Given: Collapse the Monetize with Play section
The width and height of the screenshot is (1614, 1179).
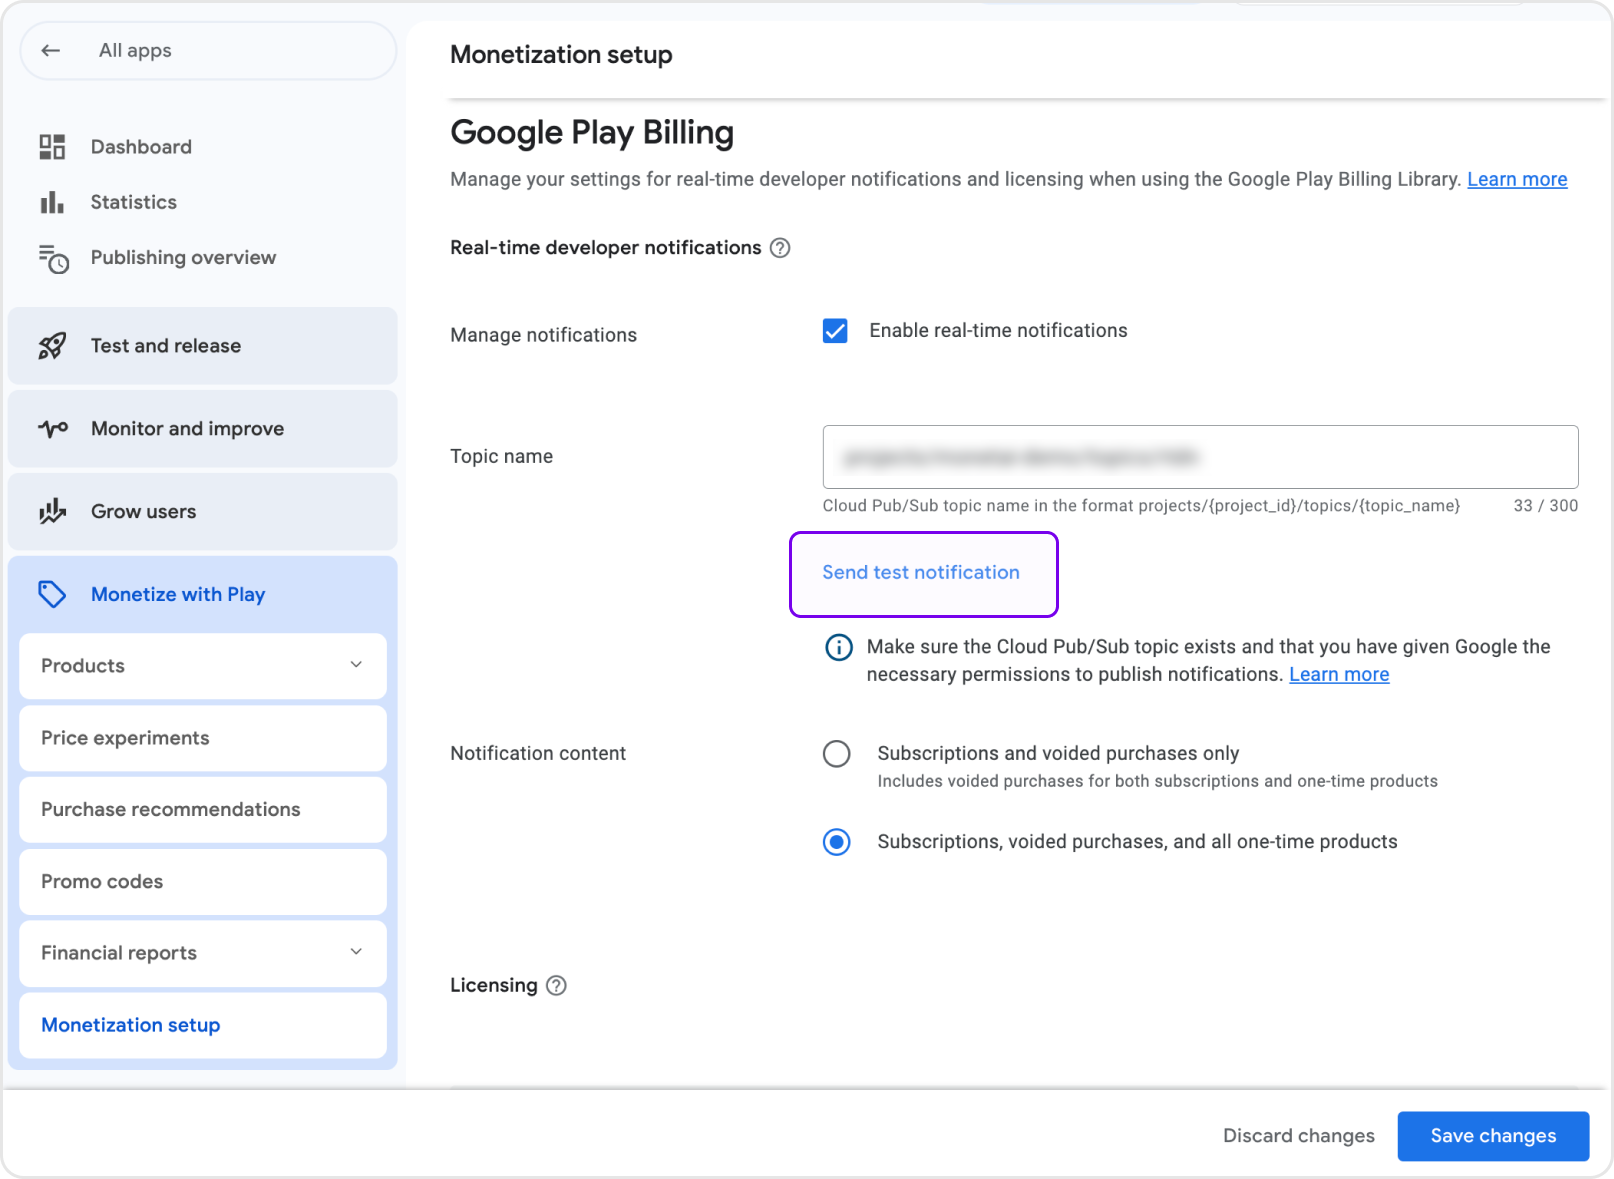Looking at the screenshot, I should point(203,594).
